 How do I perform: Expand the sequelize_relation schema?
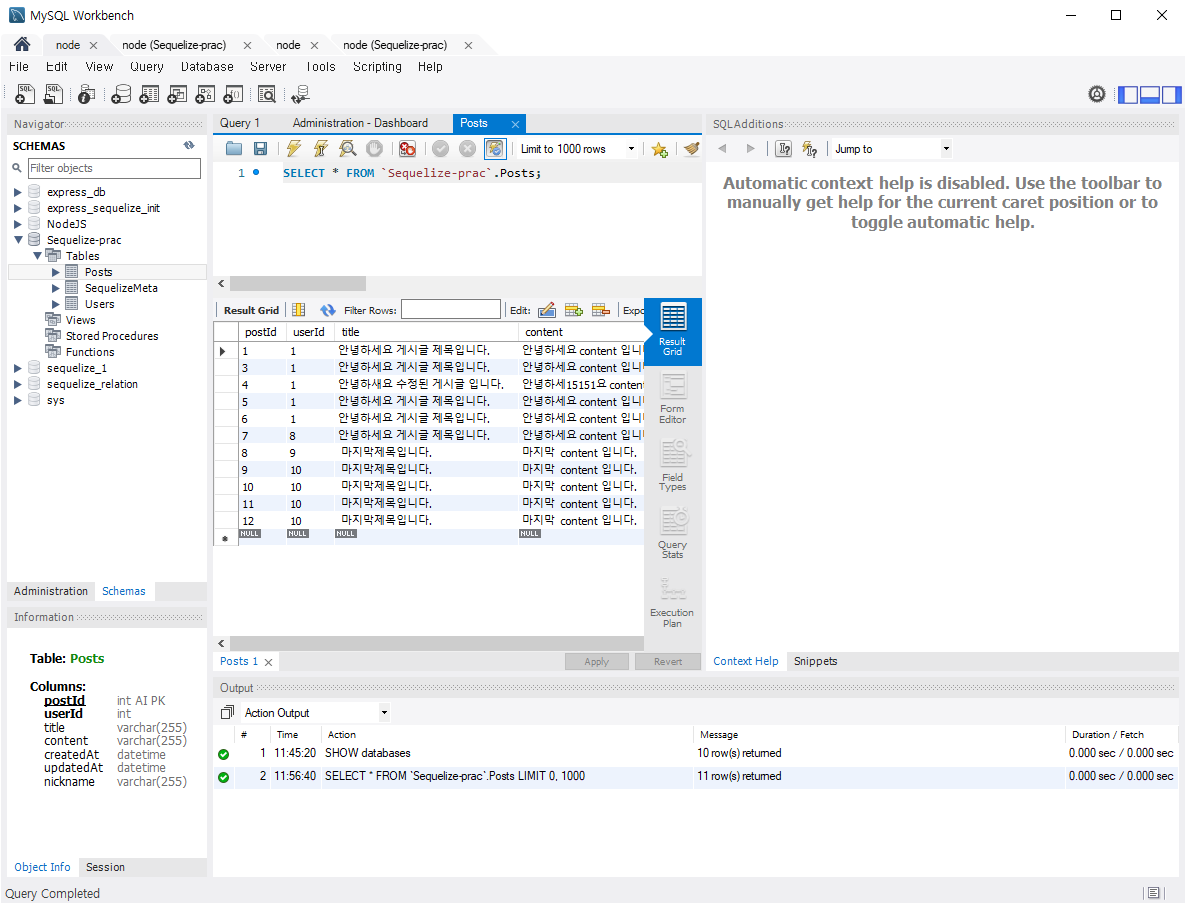[x=18, y=384]
